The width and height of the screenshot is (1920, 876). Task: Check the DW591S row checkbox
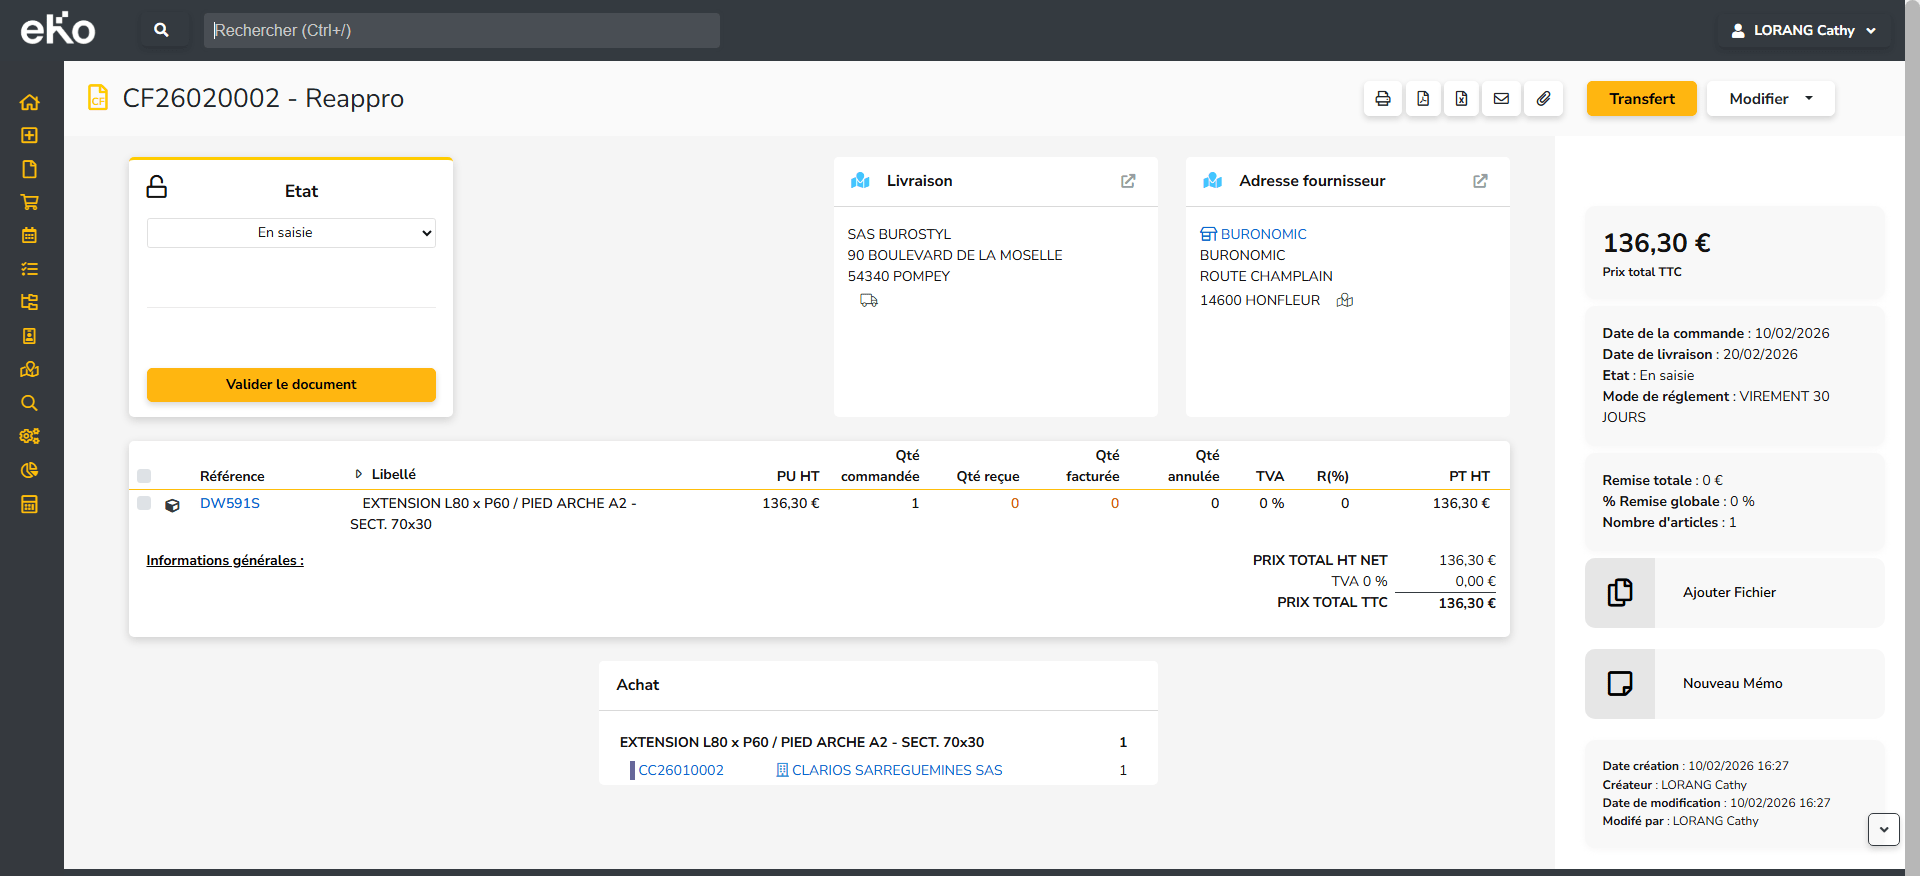tap(144, 503)
